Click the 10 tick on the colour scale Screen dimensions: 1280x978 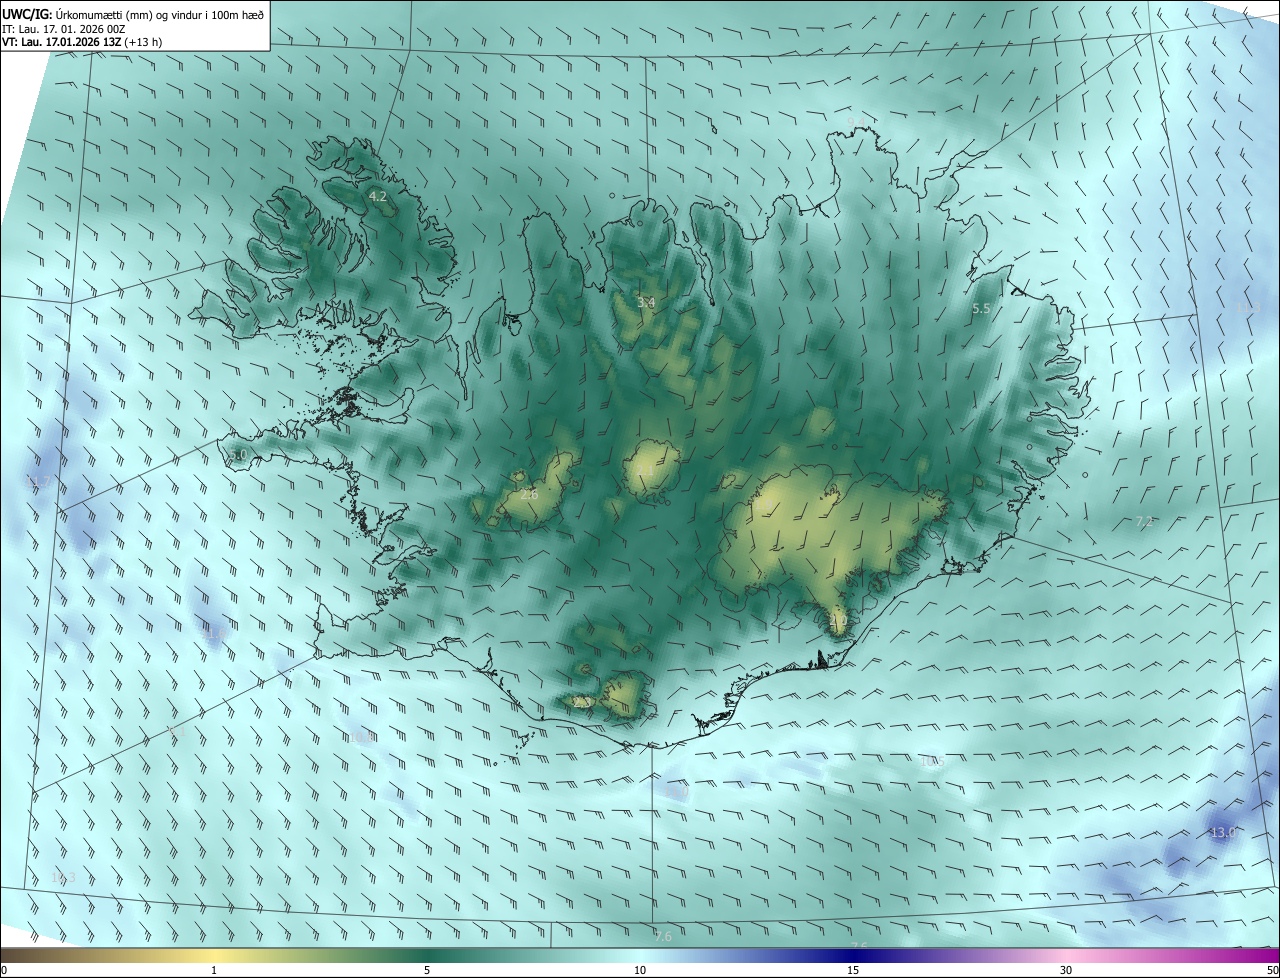pos(640,970)
